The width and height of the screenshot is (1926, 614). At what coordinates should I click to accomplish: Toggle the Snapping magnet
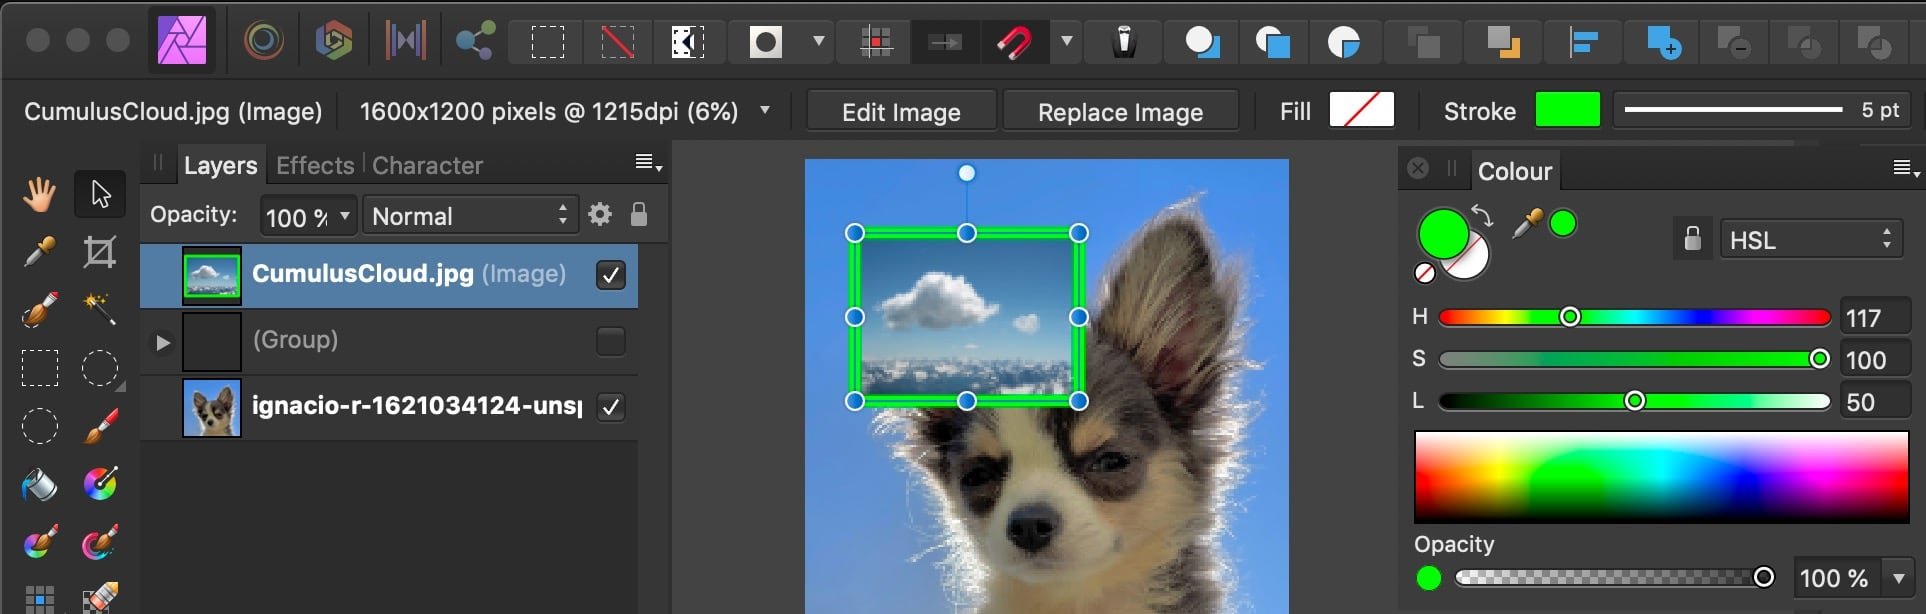[1013, 42]
